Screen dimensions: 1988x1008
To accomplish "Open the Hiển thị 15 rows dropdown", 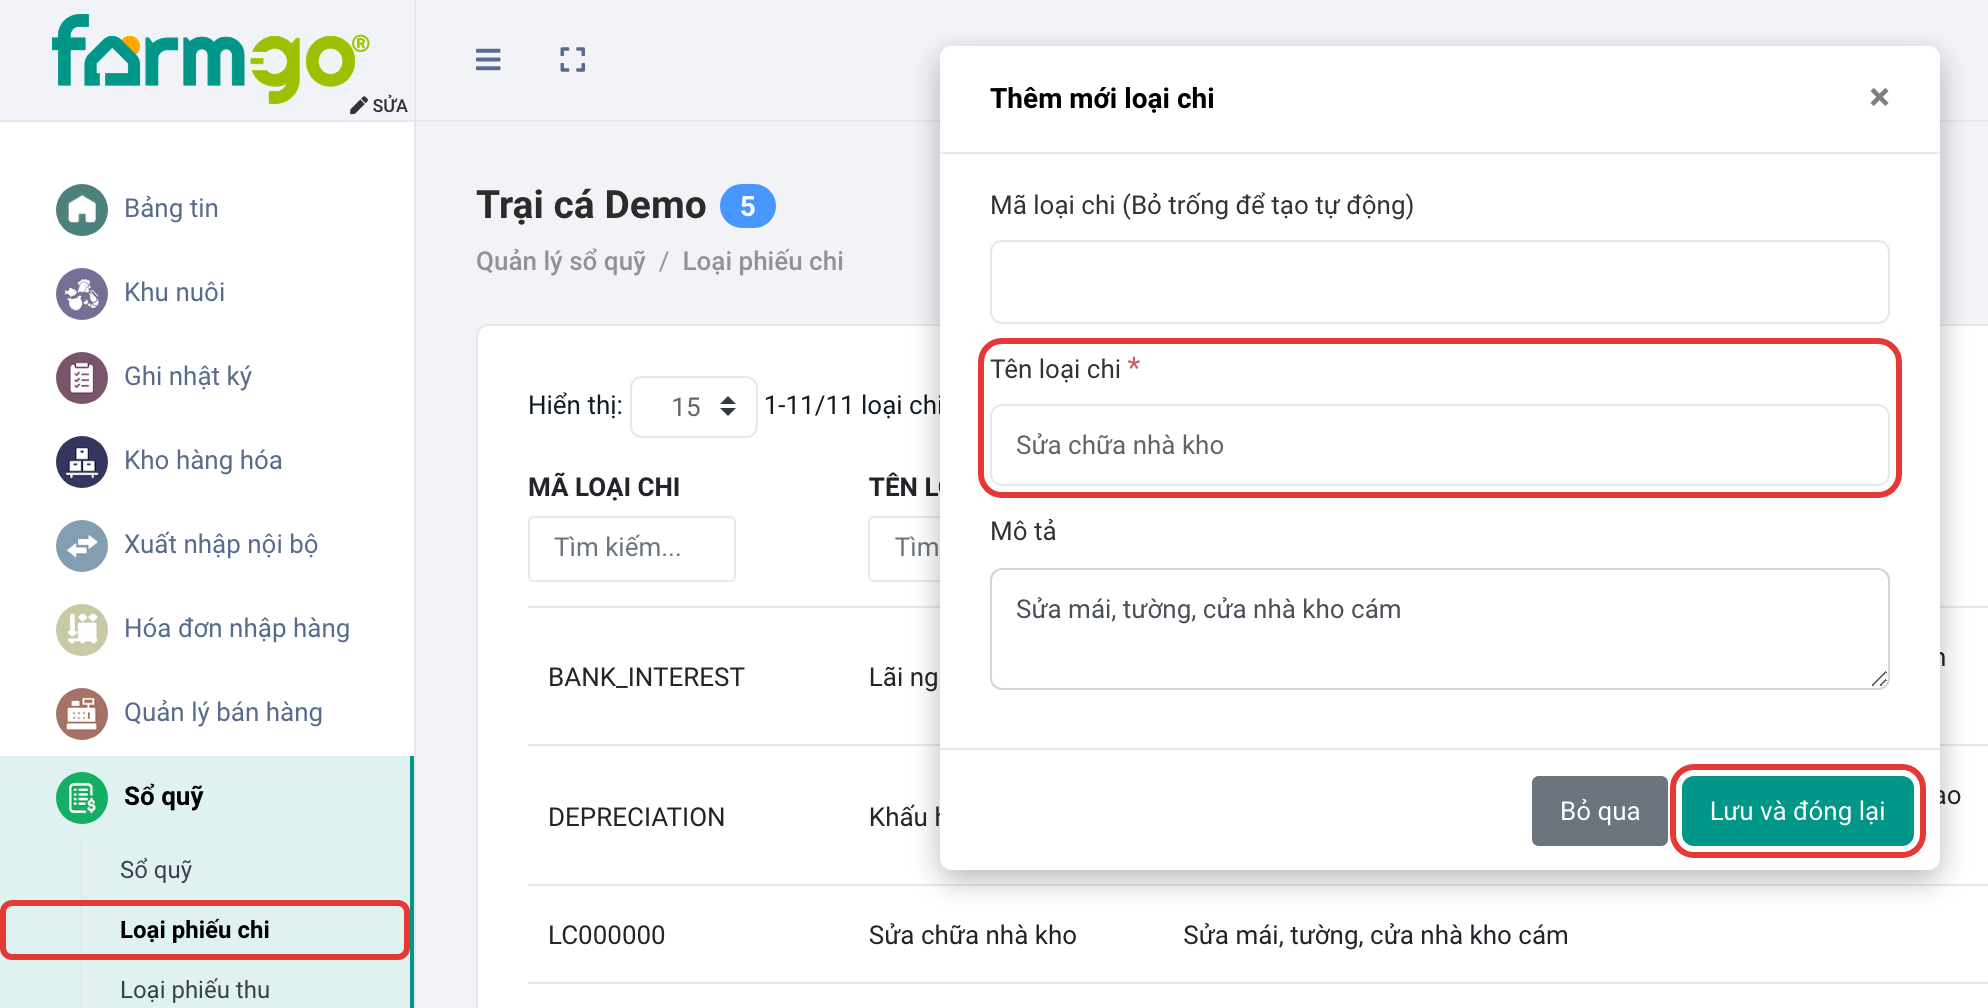I will [x=694, y=406].
